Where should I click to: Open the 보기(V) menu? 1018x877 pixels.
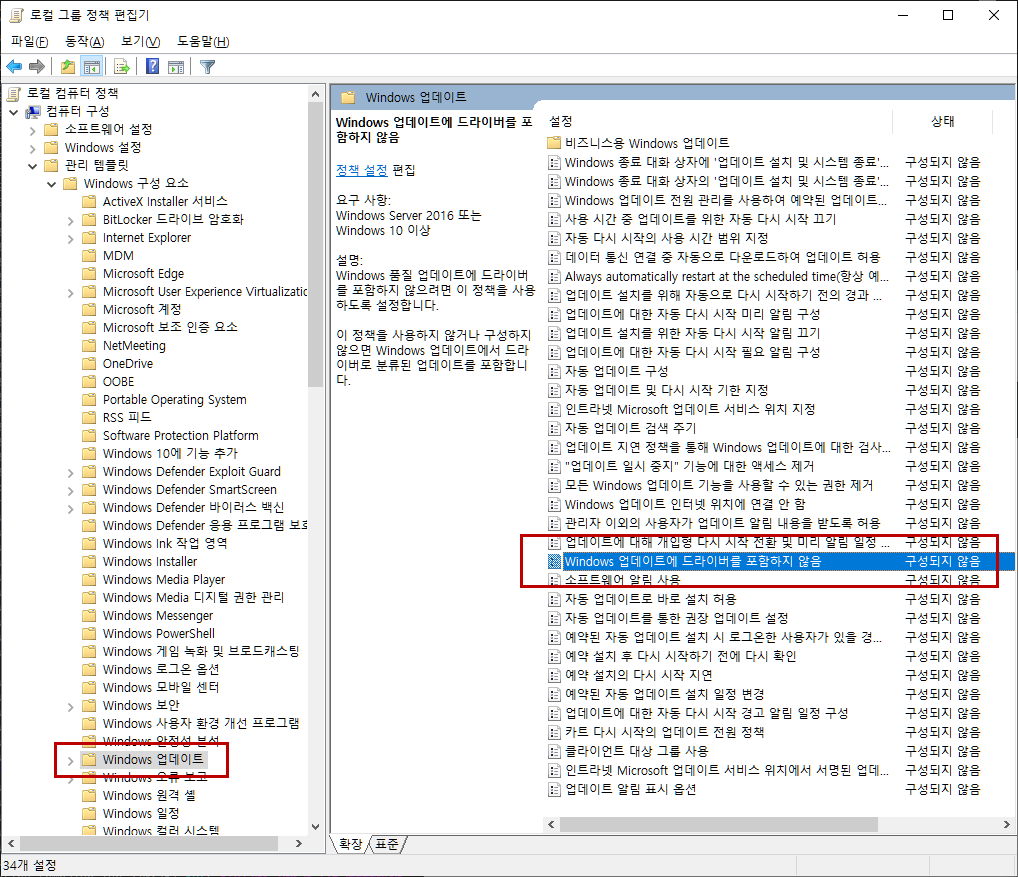(x=140, y=42)
